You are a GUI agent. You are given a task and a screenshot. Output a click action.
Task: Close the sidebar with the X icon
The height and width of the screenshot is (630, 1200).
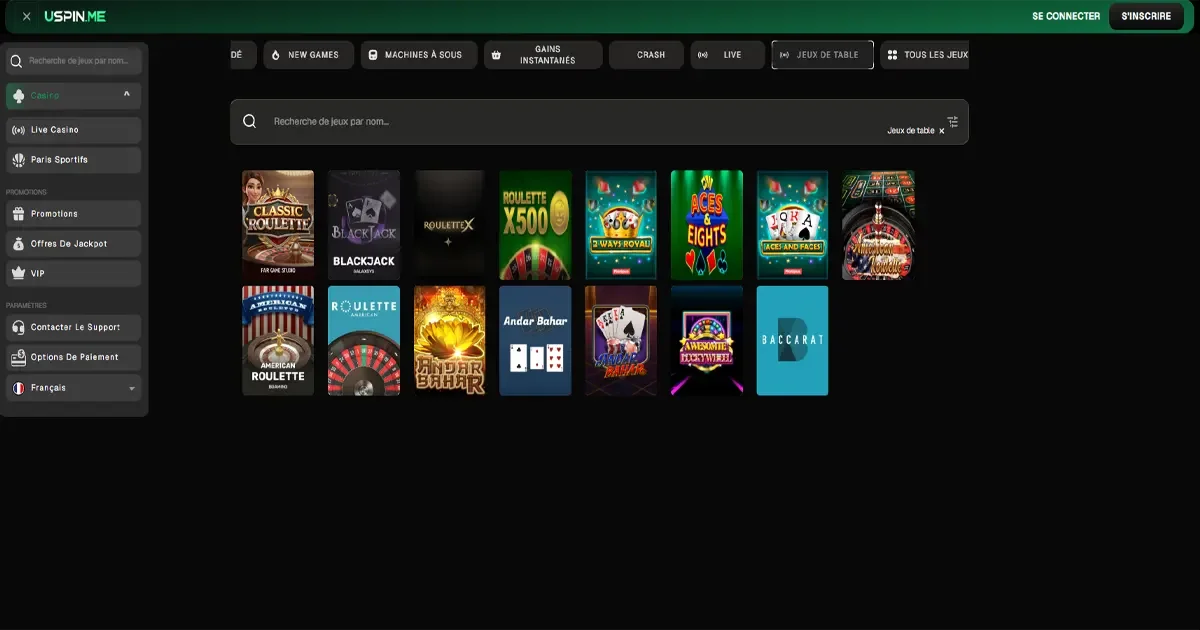[26, 16]
